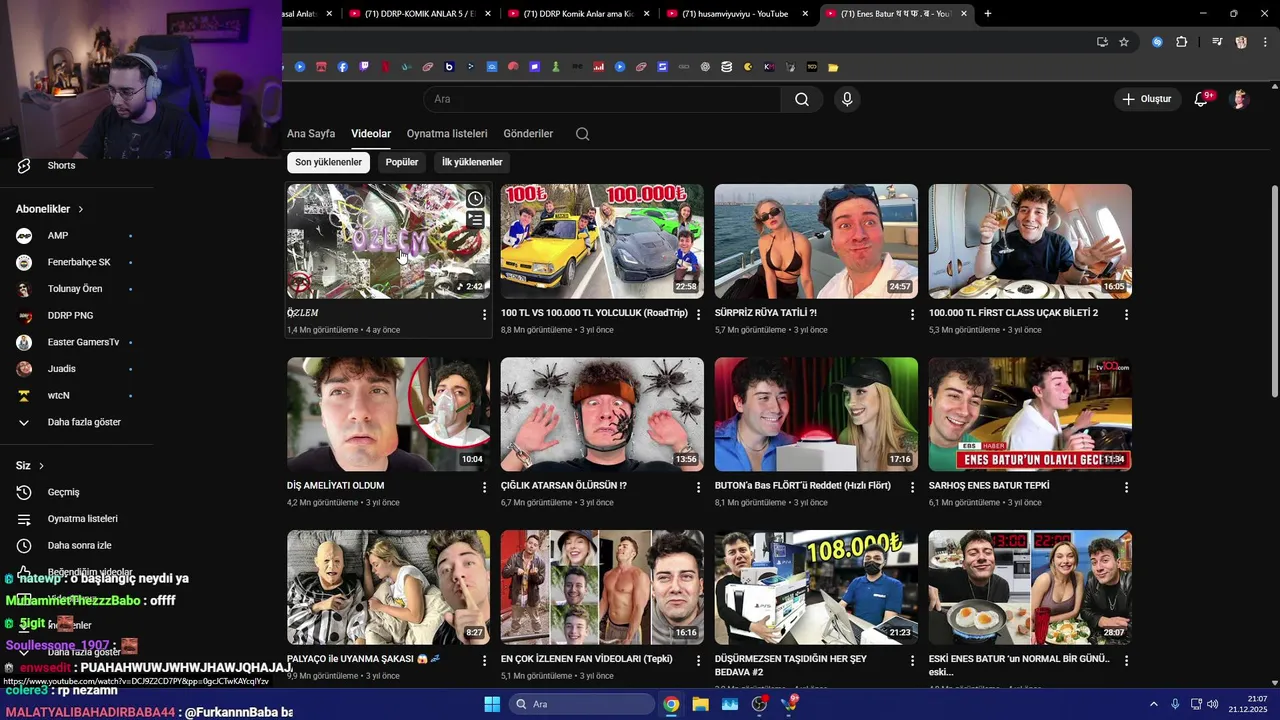Click the YouTube search magnifier button
Viewport: 1280px width, 720px height.
pyautogui.click(x=802, y=99)
